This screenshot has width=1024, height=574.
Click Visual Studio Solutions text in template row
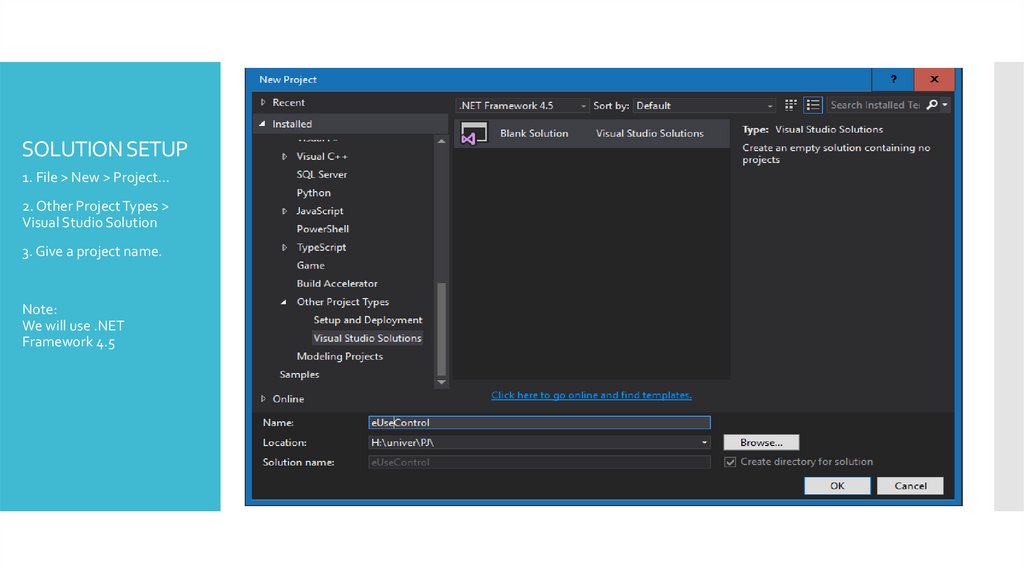coord(650,133)
